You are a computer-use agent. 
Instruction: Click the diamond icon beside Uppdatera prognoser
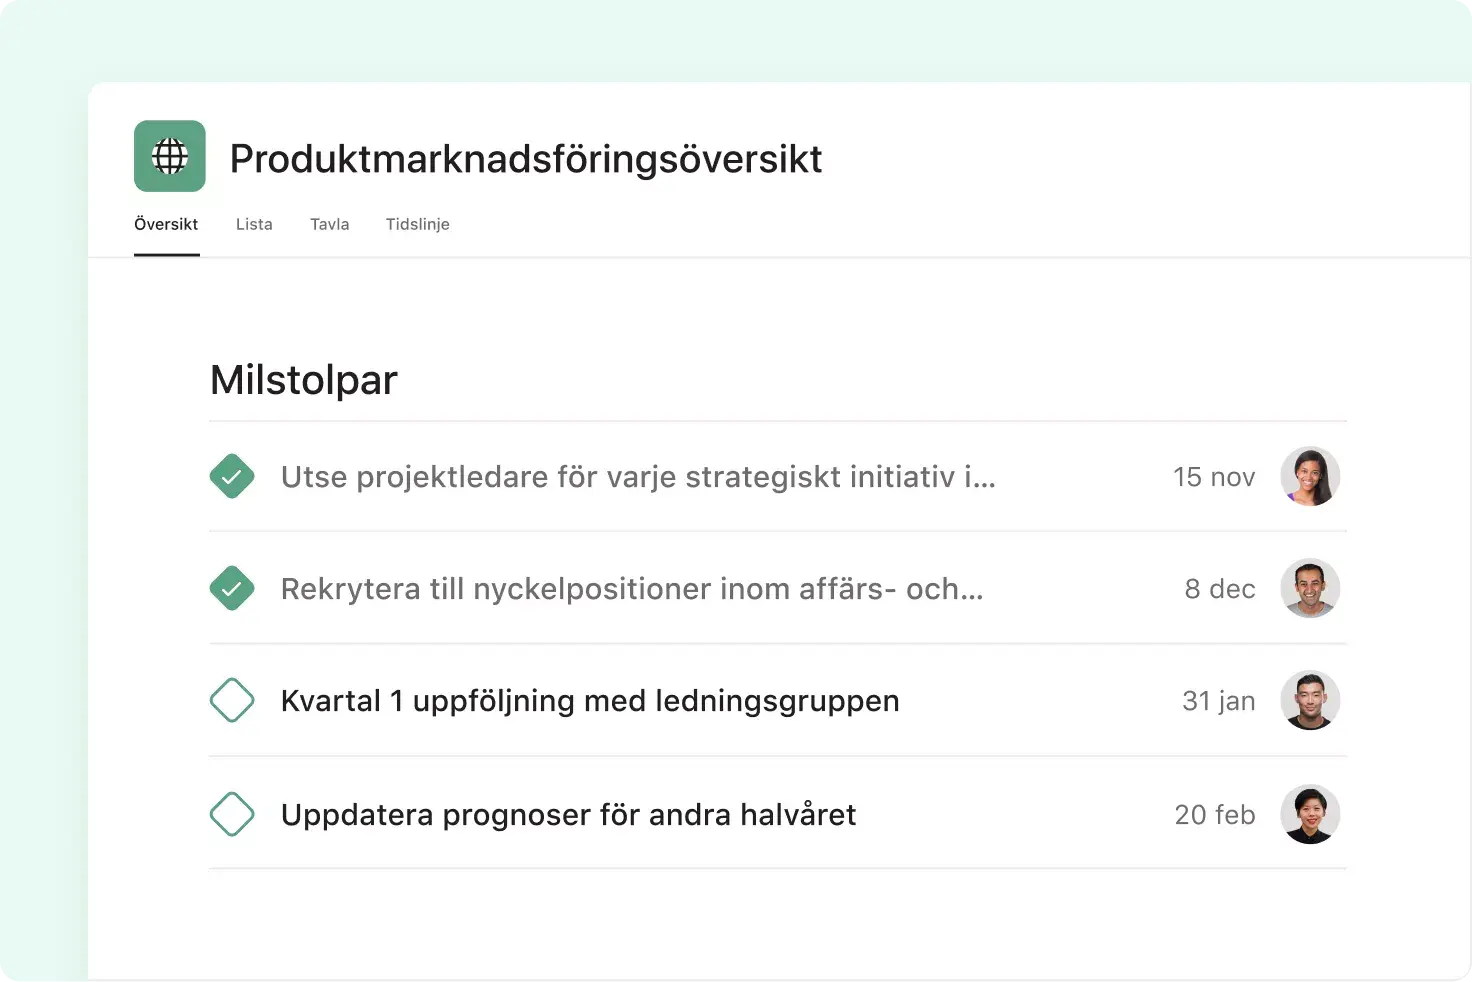coord(232,814)
